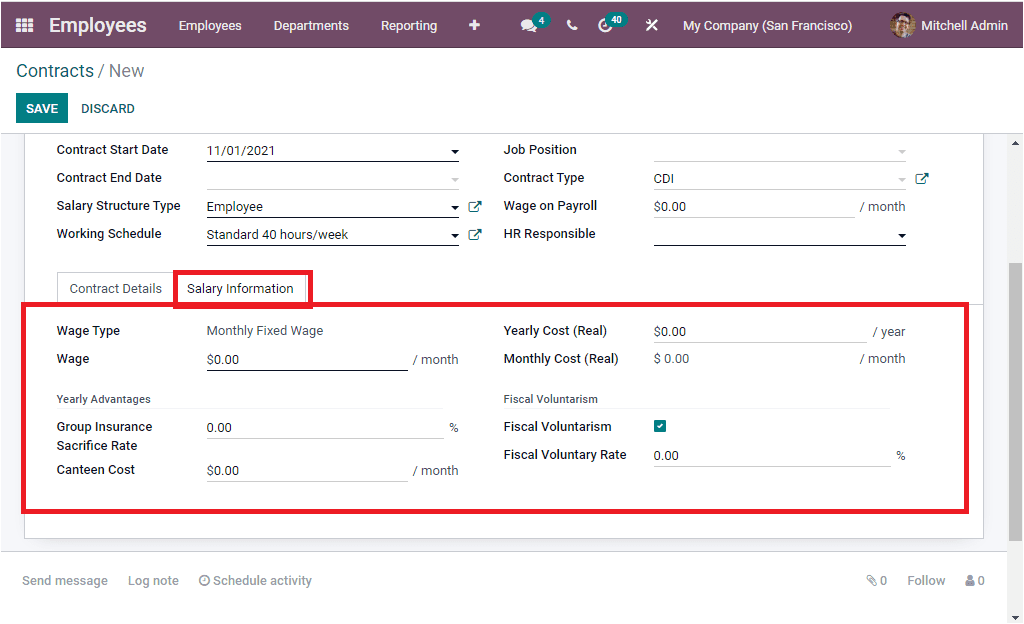View the activities clock icon showing 40
The height and width of the screenshot is (624, 1024).
(x=608, y=24)
